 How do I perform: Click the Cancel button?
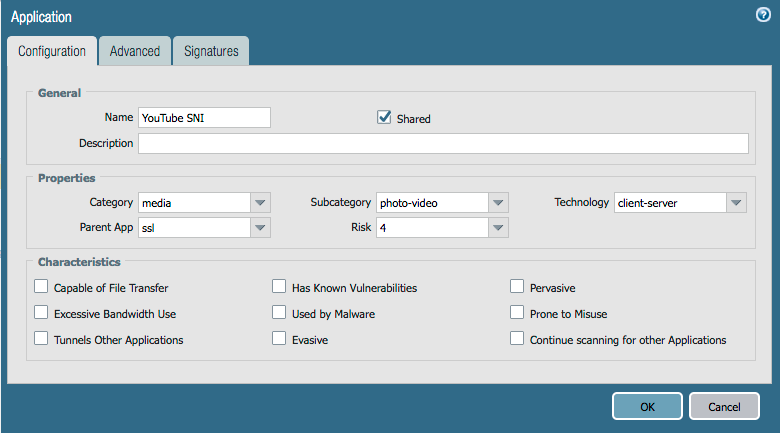coord(723,407)
